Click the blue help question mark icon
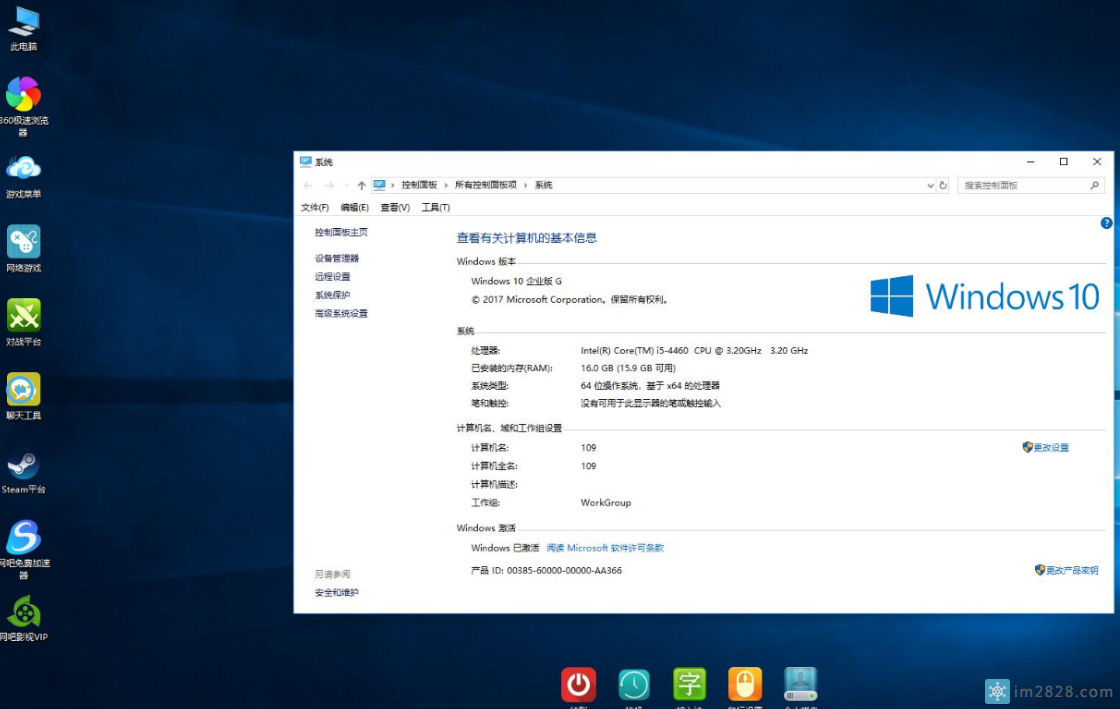1120x709 pixels. tap(1106, 223)
